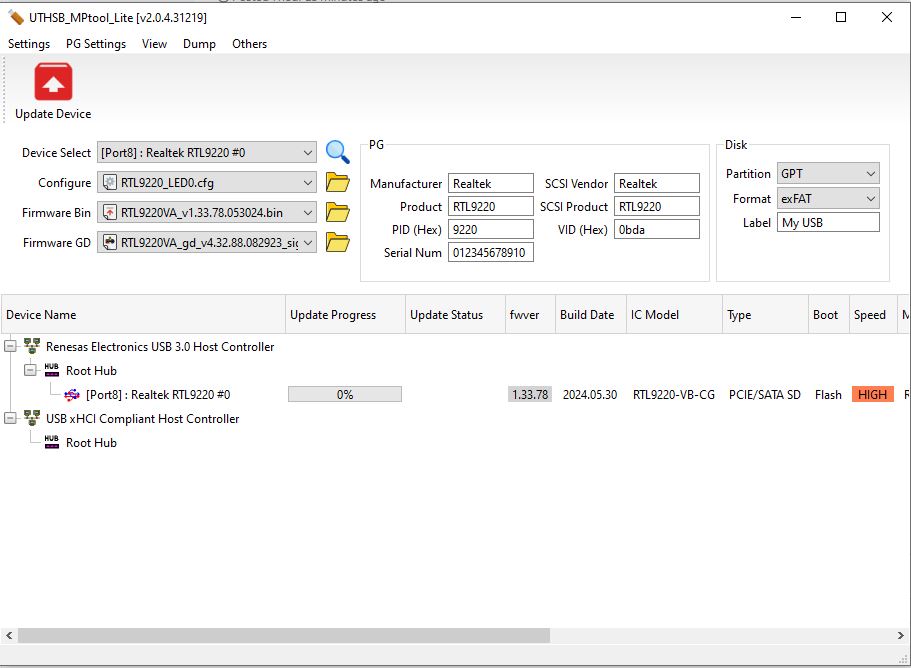Click the Speed column header

tap(873, 314)
